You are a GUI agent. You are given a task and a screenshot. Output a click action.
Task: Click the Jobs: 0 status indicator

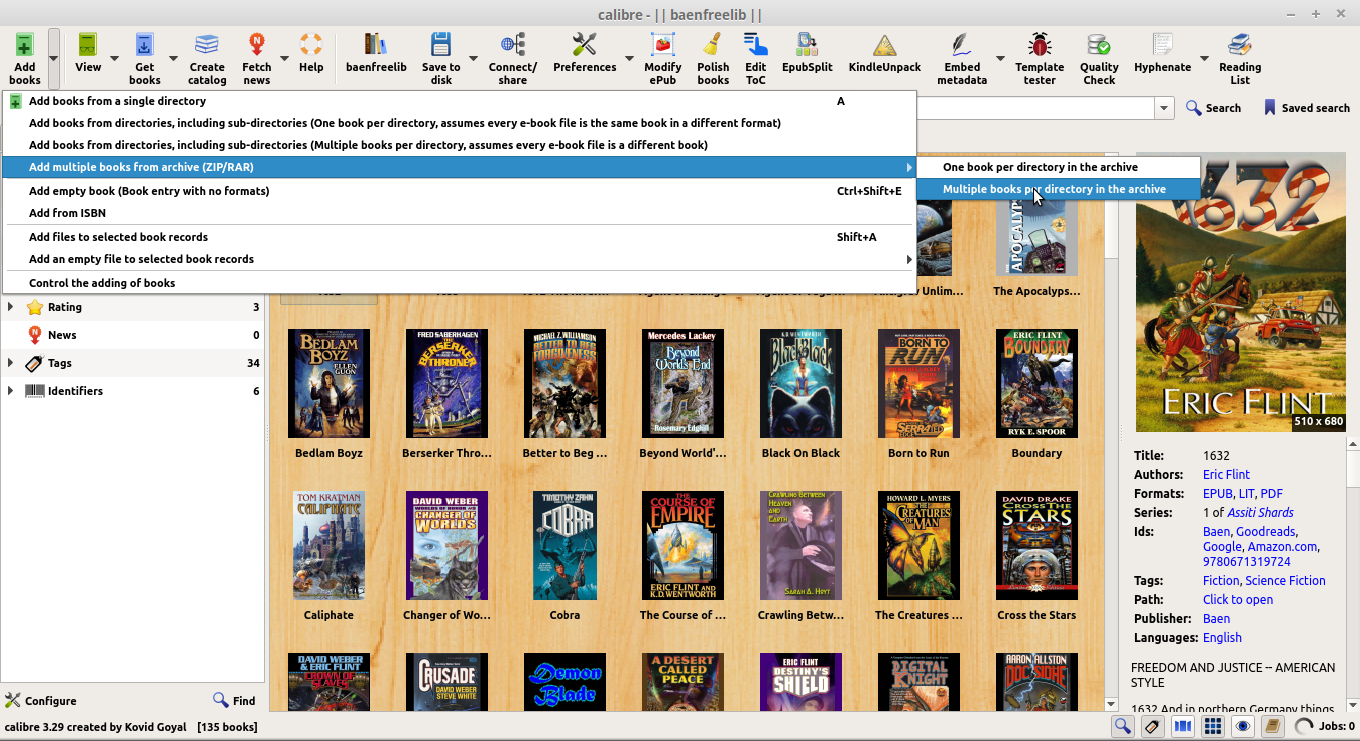click(x=1325, y=727)
